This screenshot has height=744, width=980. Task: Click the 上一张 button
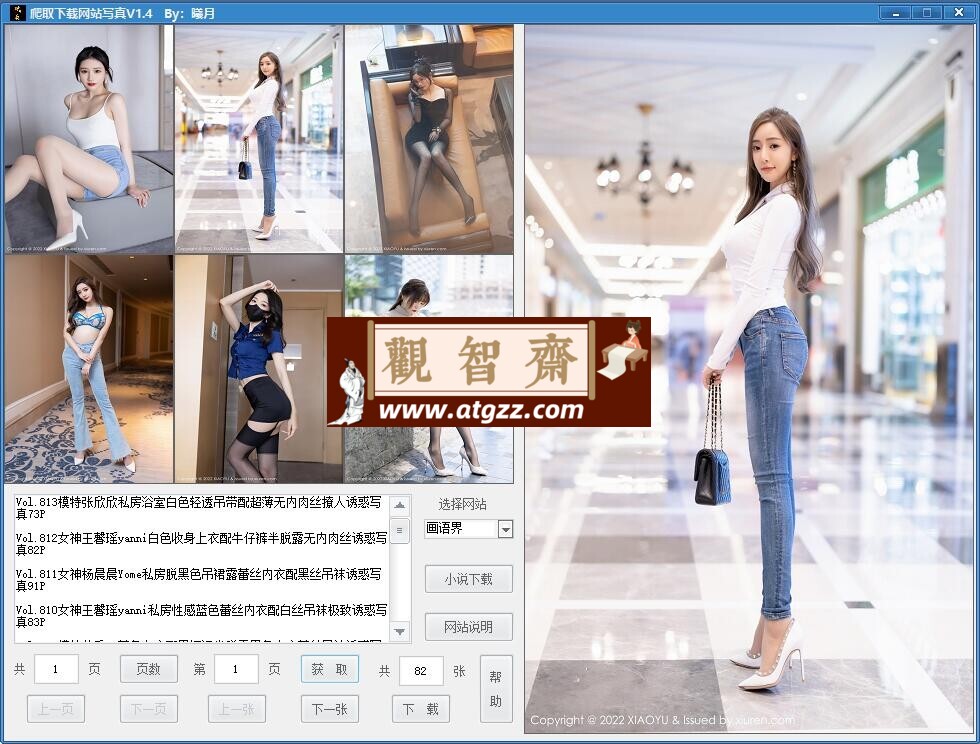(237, 709)
